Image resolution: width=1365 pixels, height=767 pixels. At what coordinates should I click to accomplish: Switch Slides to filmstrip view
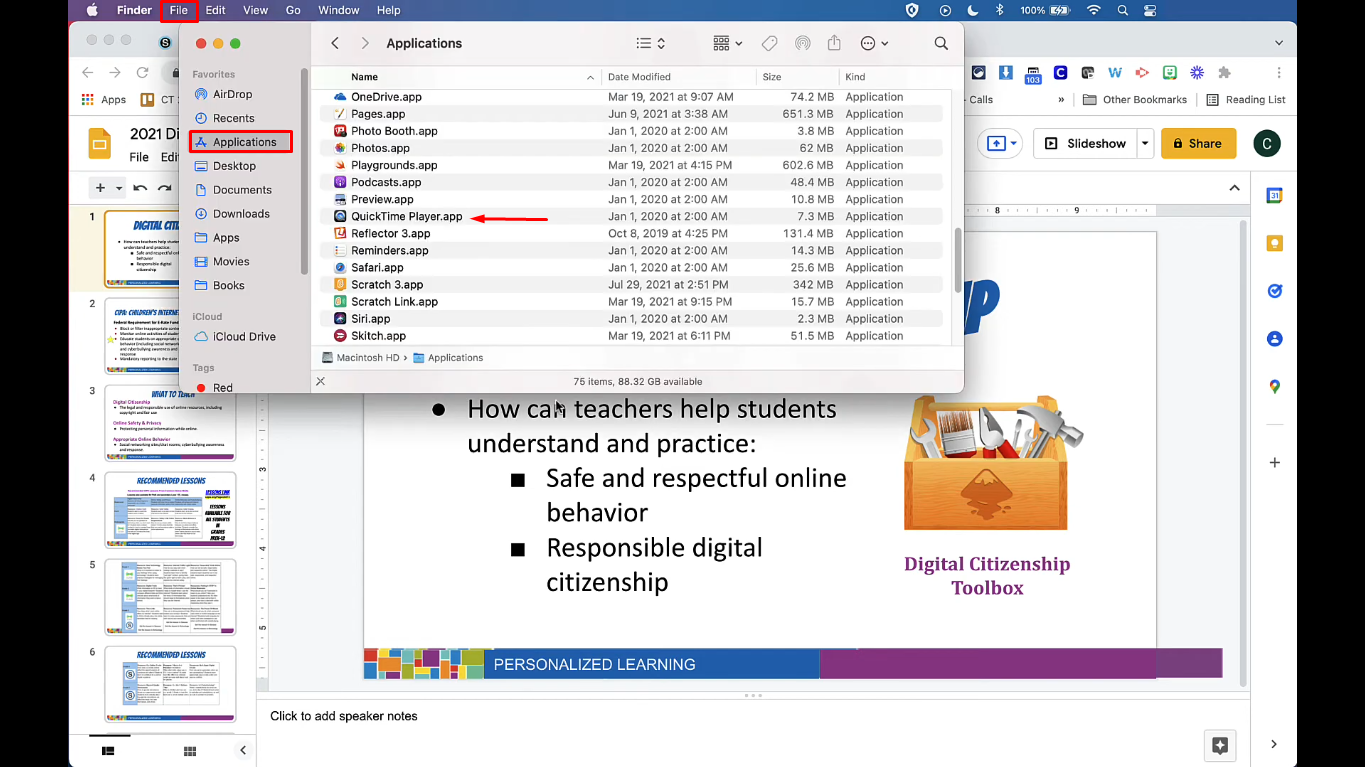[x=108, y=750]
